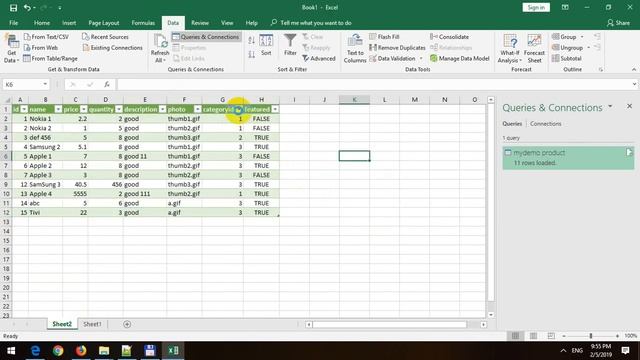Click the Subtotal button

567,58
